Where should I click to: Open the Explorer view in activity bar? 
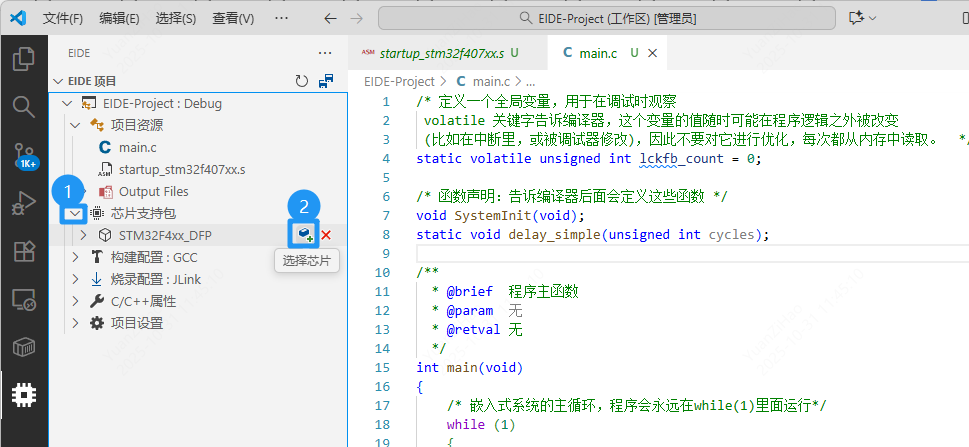pos(23,58)
